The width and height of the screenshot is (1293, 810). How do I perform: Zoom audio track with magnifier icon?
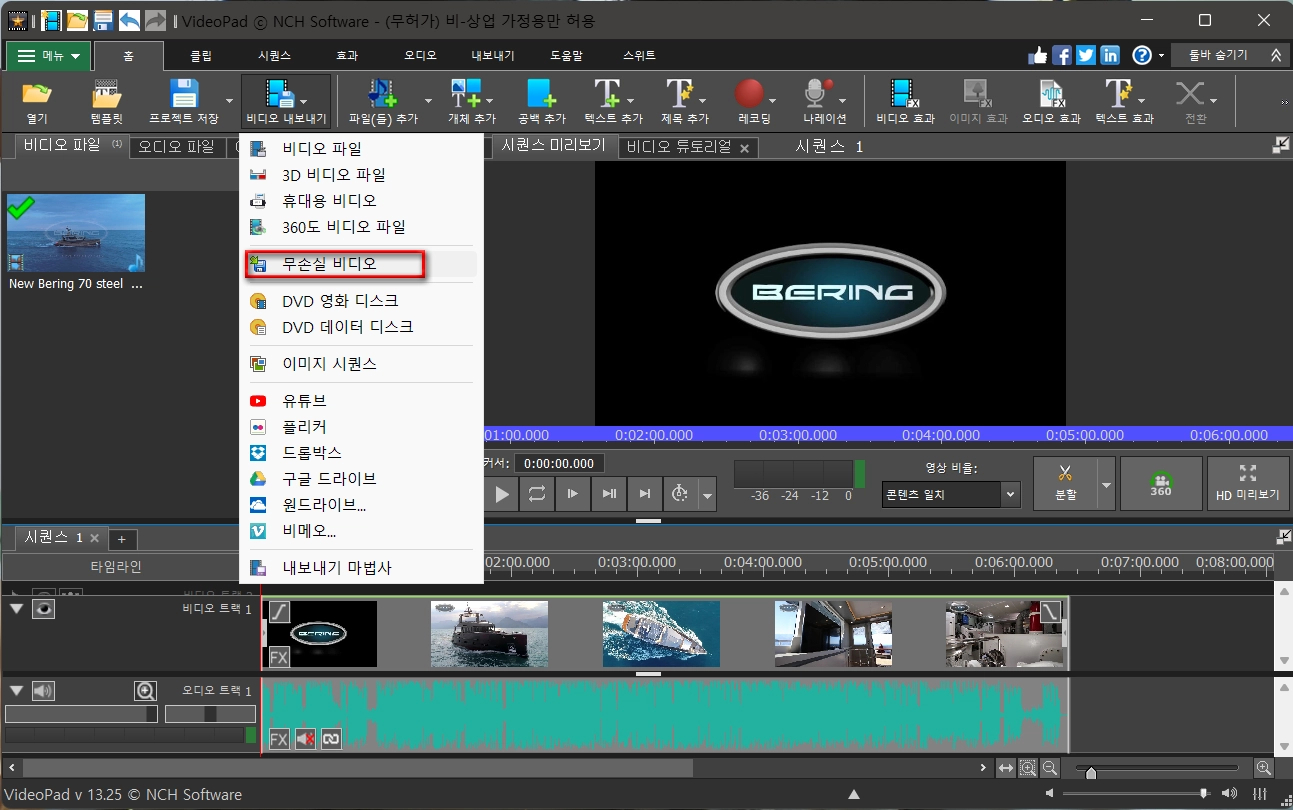coord(146,690)
